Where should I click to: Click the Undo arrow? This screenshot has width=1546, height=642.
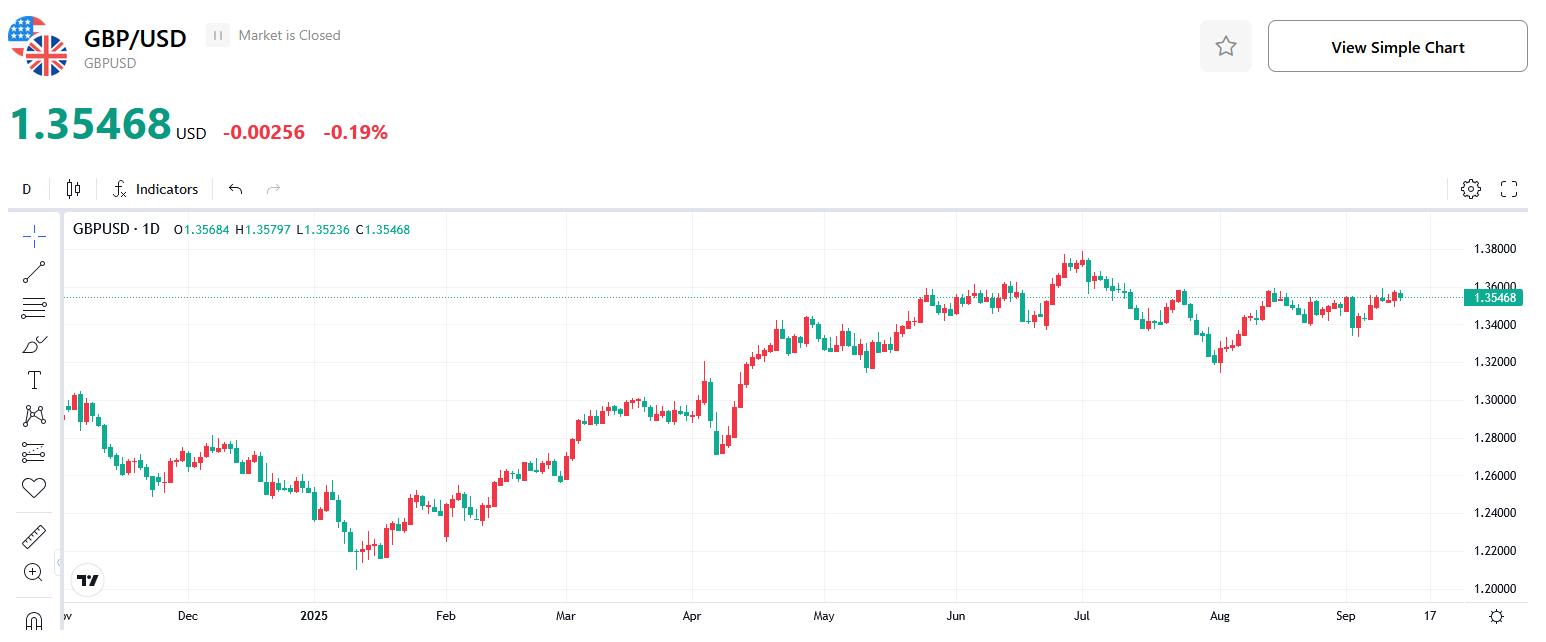tap(235, 188)
